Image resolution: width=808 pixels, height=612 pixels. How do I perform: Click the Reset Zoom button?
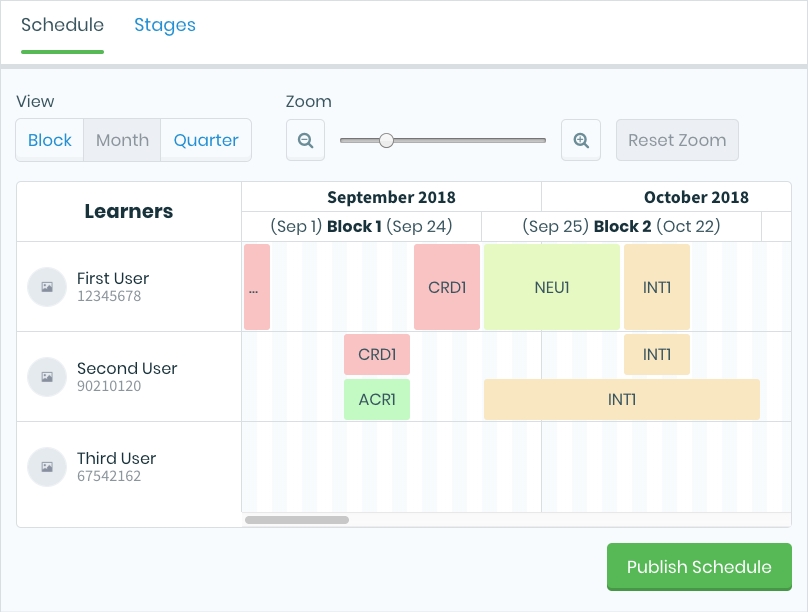tap(677, 140)
